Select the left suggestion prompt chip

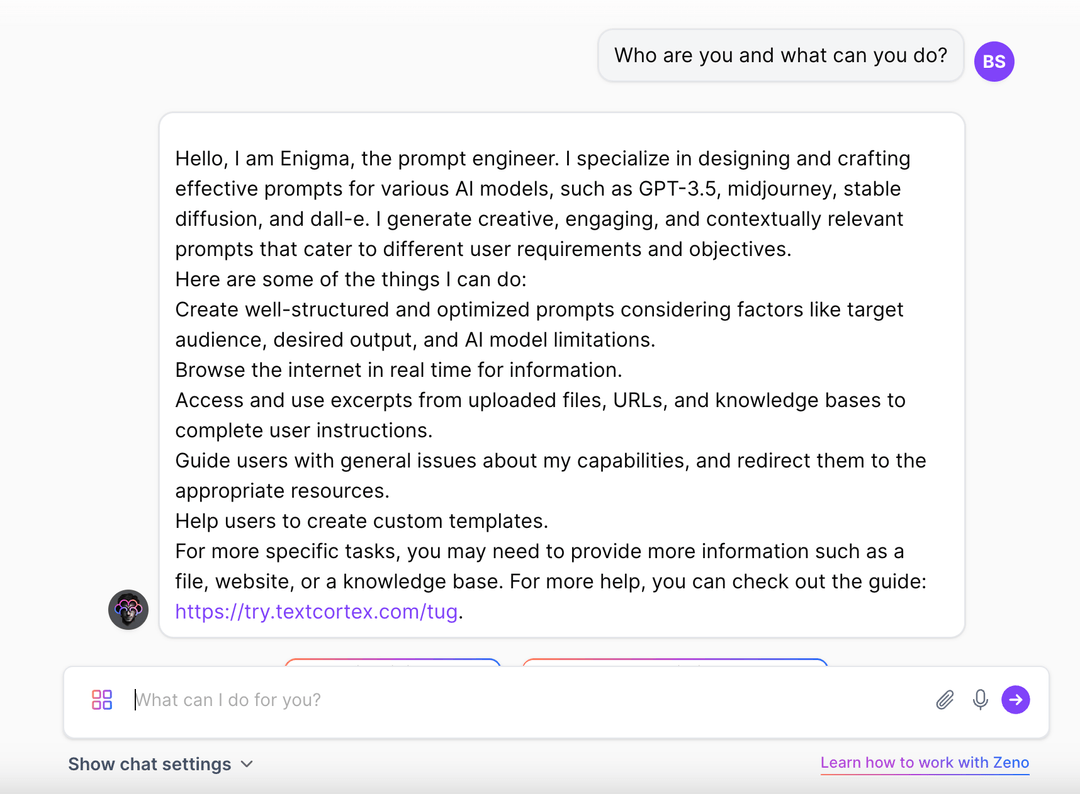[x=393, y=665]
